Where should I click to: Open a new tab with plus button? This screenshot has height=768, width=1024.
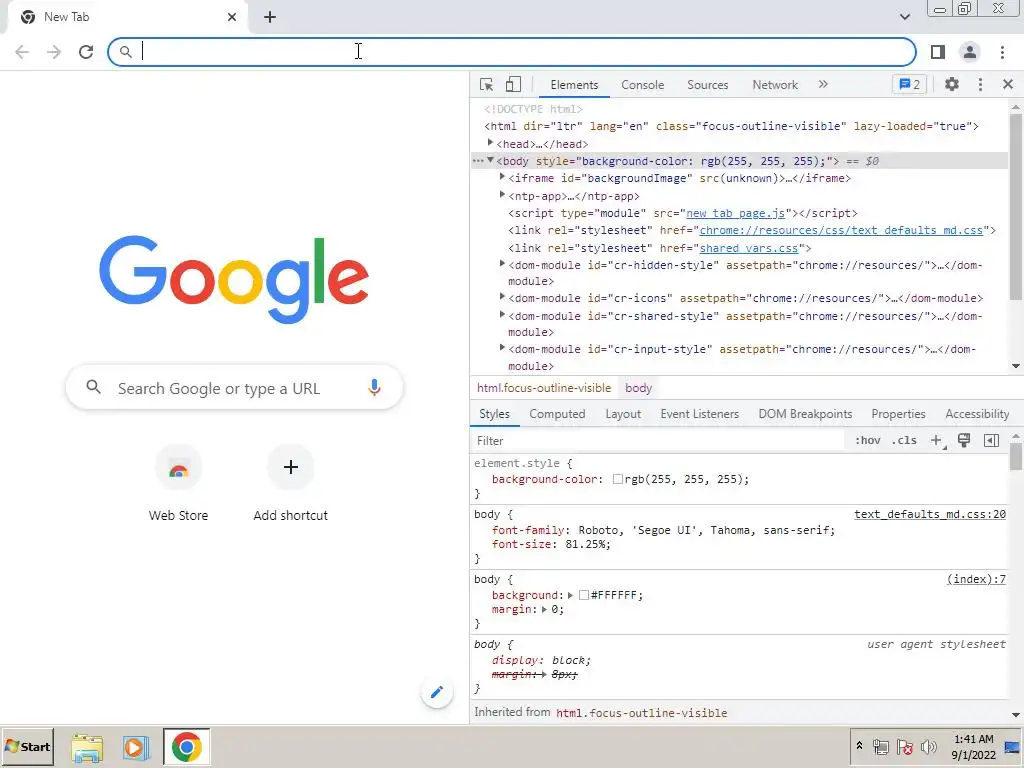pyautogui.click(x=270, y=18)
